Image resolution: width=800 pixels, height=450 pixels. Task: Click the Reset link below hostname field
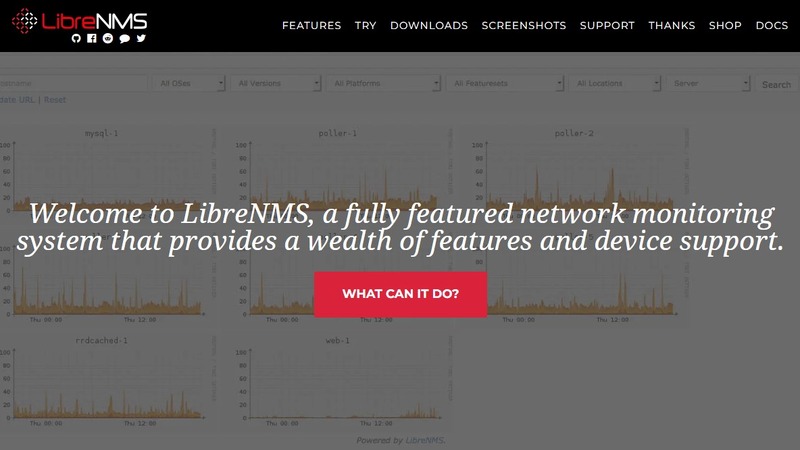[x=55, y=100]
